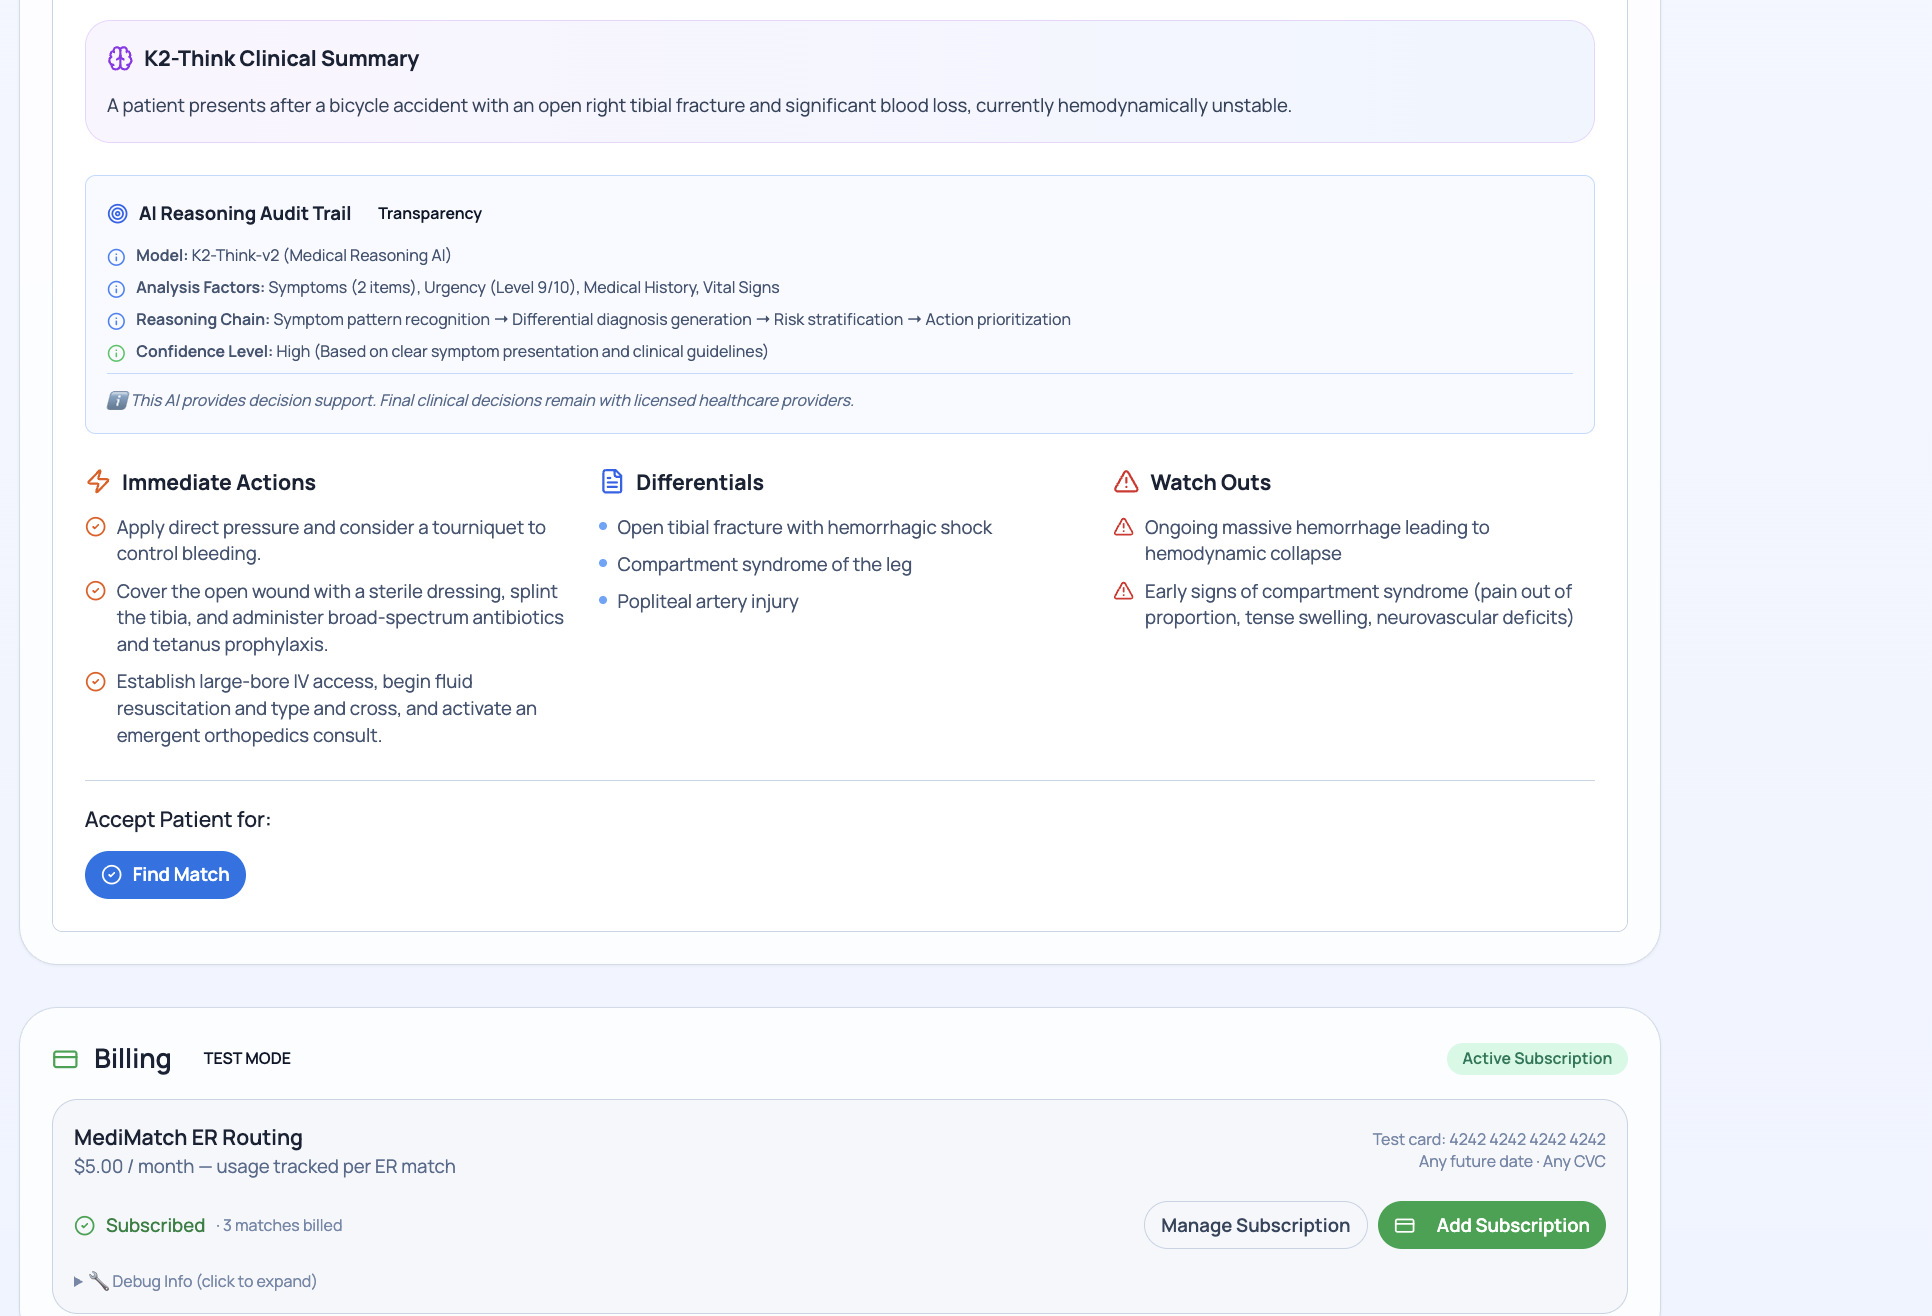This screenshot has width=1932, height=1316.
Task: Click the document icon next to Differentials
Action: click(x=612, y=482)
